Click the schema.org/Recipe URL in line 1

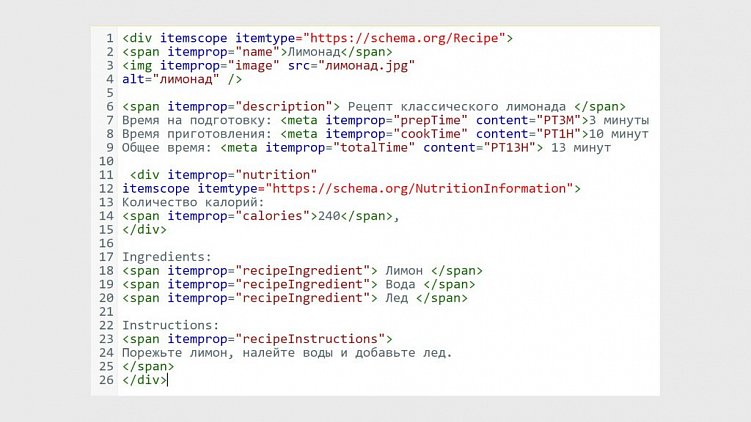pyautogui.click(x=404, y=38)
